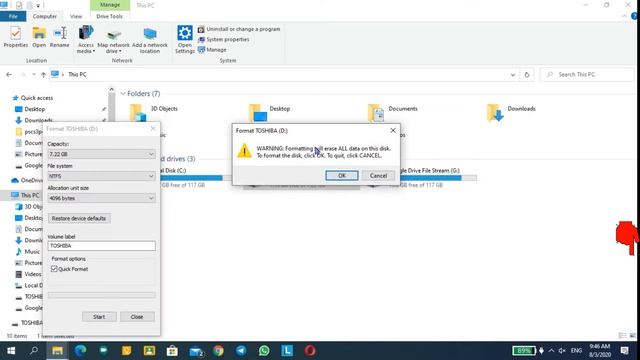The width and height of the screenshot is (640, 360).
Task: Open Mail app from taskbar
Action: [196, 351]
